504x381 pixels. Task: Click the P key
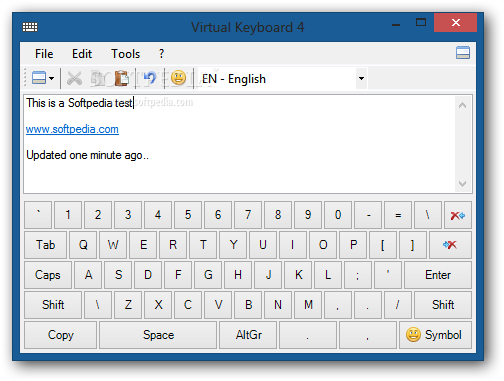point(353,245)
